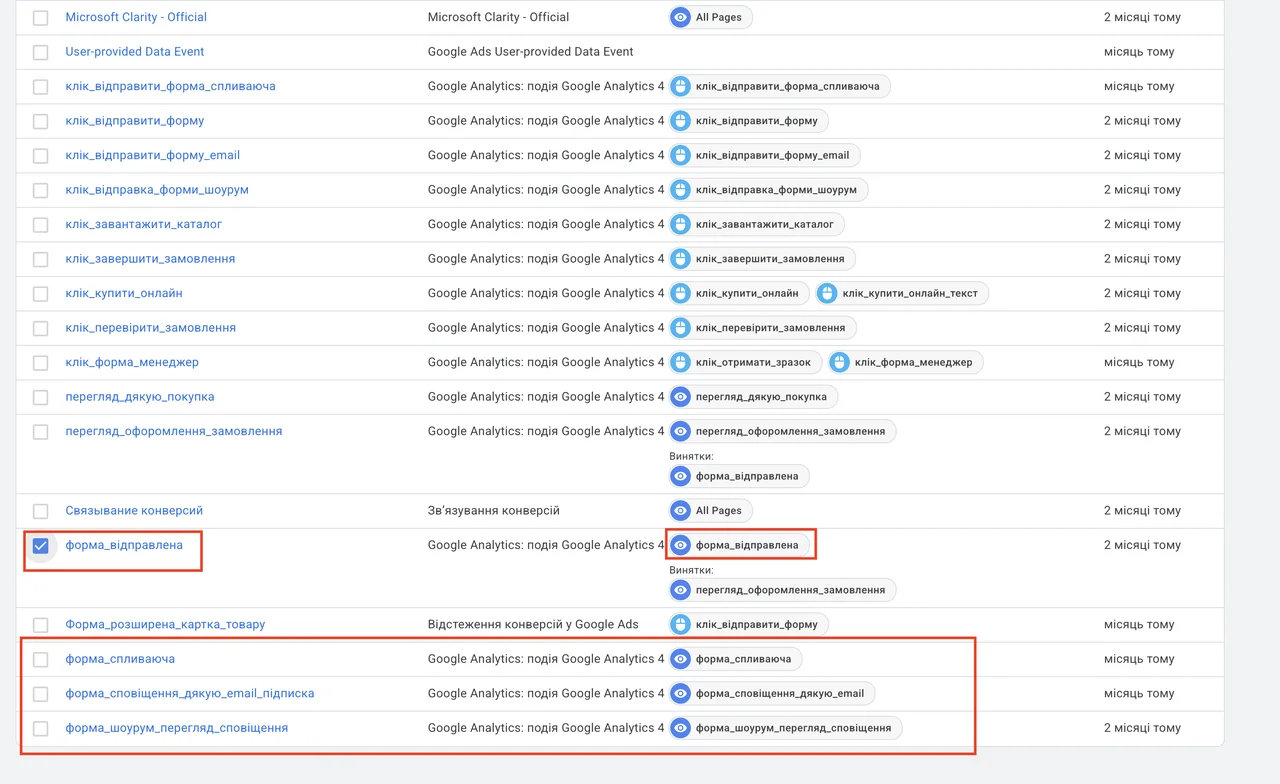This screenshot has height=784, width=1280.
Task: Open the Форма_розширена_картка_товару tag link
Action: tap(165, 625)
